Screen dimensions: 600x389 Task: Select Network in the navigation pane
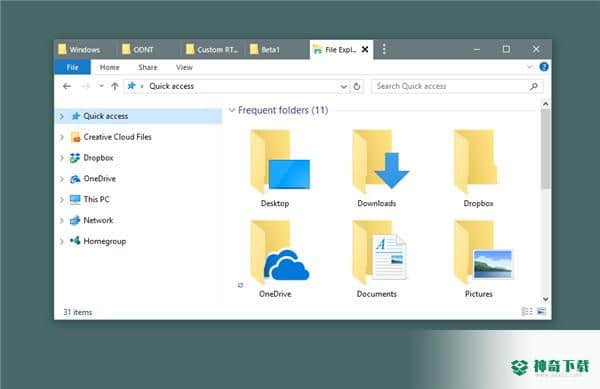pos(98,220)
